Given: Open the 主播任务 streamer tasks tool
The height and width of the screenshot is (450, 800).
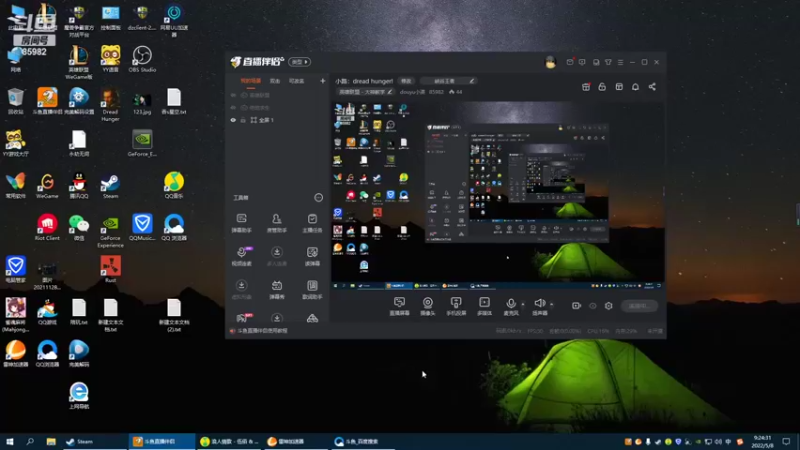Looking at the screenshot, I should pos(312,223).
